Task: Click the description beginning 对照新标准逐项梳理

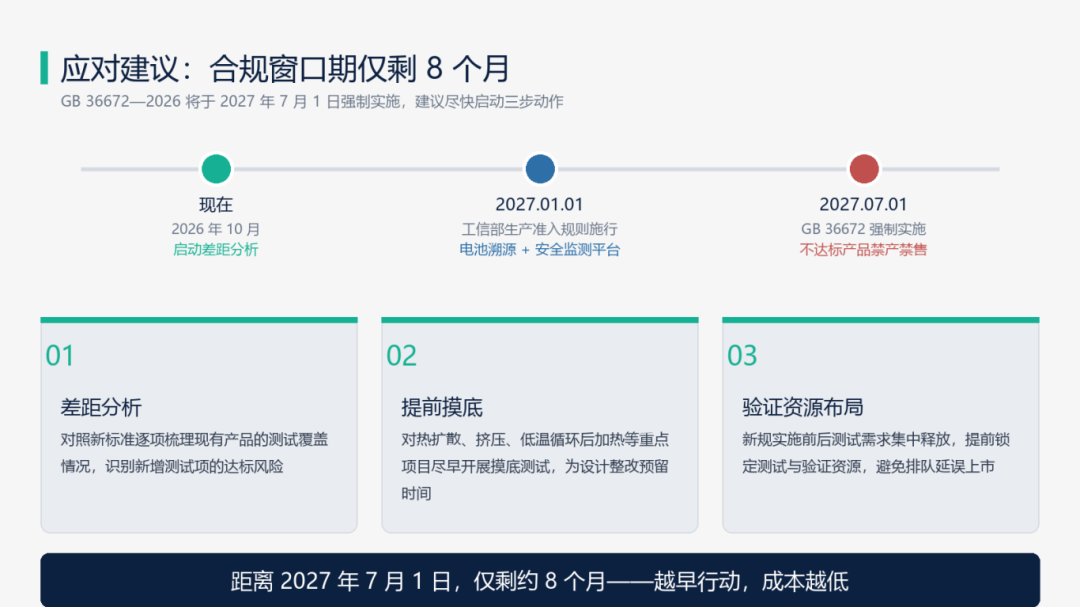Action: (194, 453)
